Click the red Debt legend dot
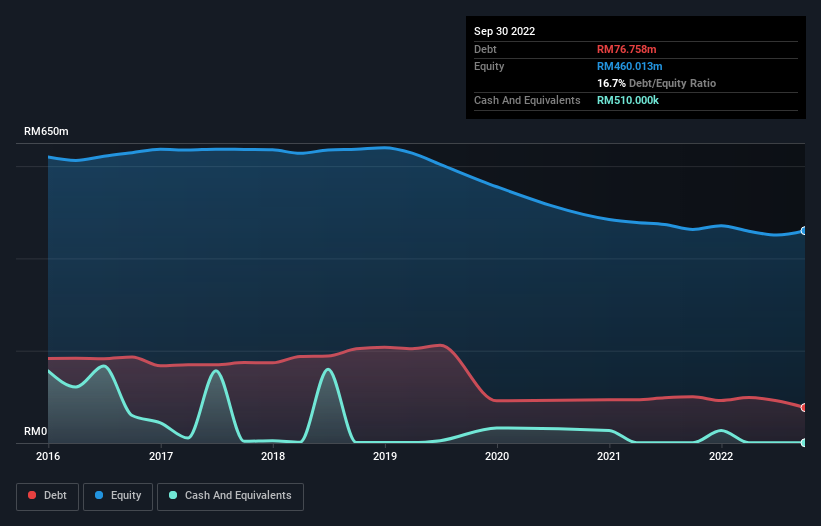Image resolution: width=821 pixels, height=526 pixels. tap(32, 495)
